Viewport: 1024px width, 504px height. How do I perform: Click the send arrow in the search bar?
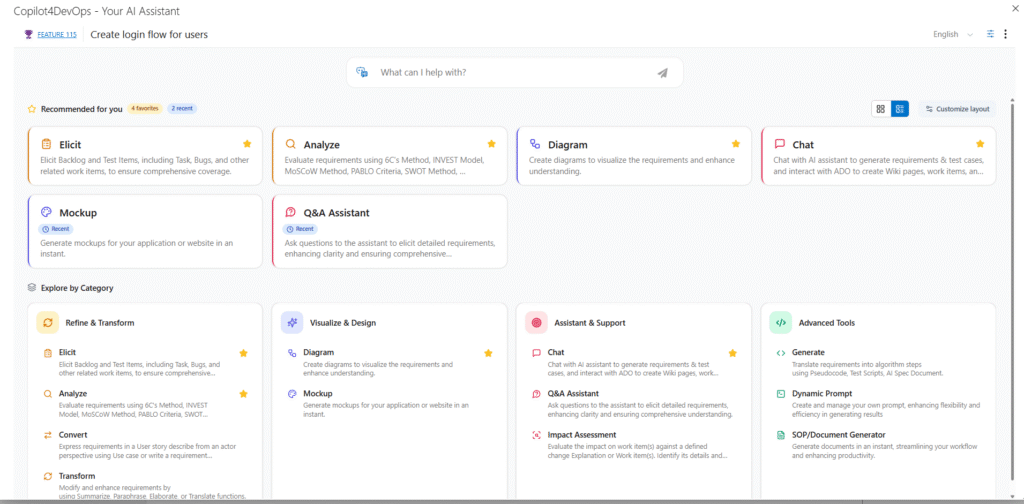(662, 73)
